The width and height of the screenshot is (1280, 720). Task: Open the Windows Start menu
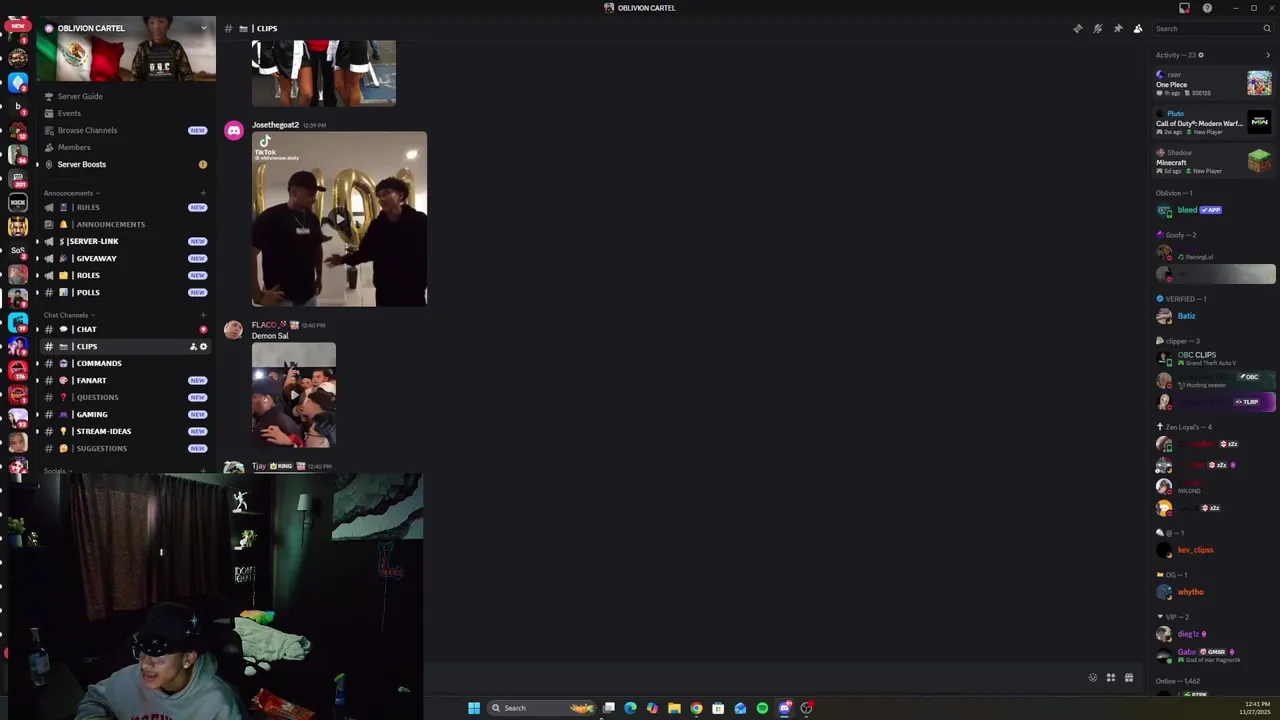[x=474, y=708]
